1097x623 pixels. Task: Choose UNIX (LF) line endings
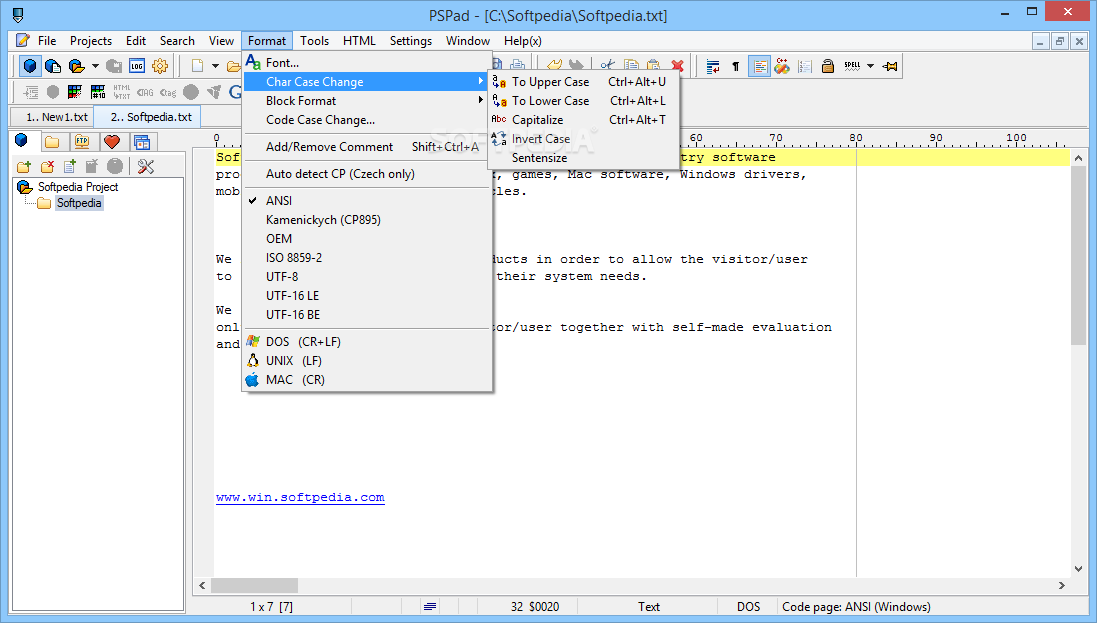[x=367, y=360]
